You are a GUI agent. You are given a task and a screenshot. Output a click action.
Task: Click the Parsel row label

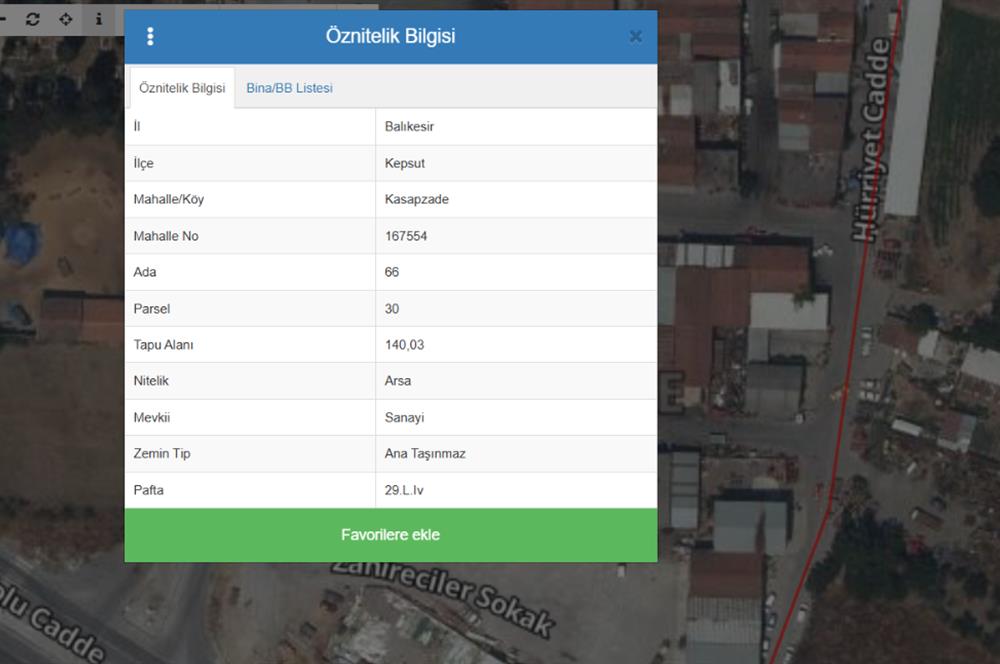click(x=151, y=309)
